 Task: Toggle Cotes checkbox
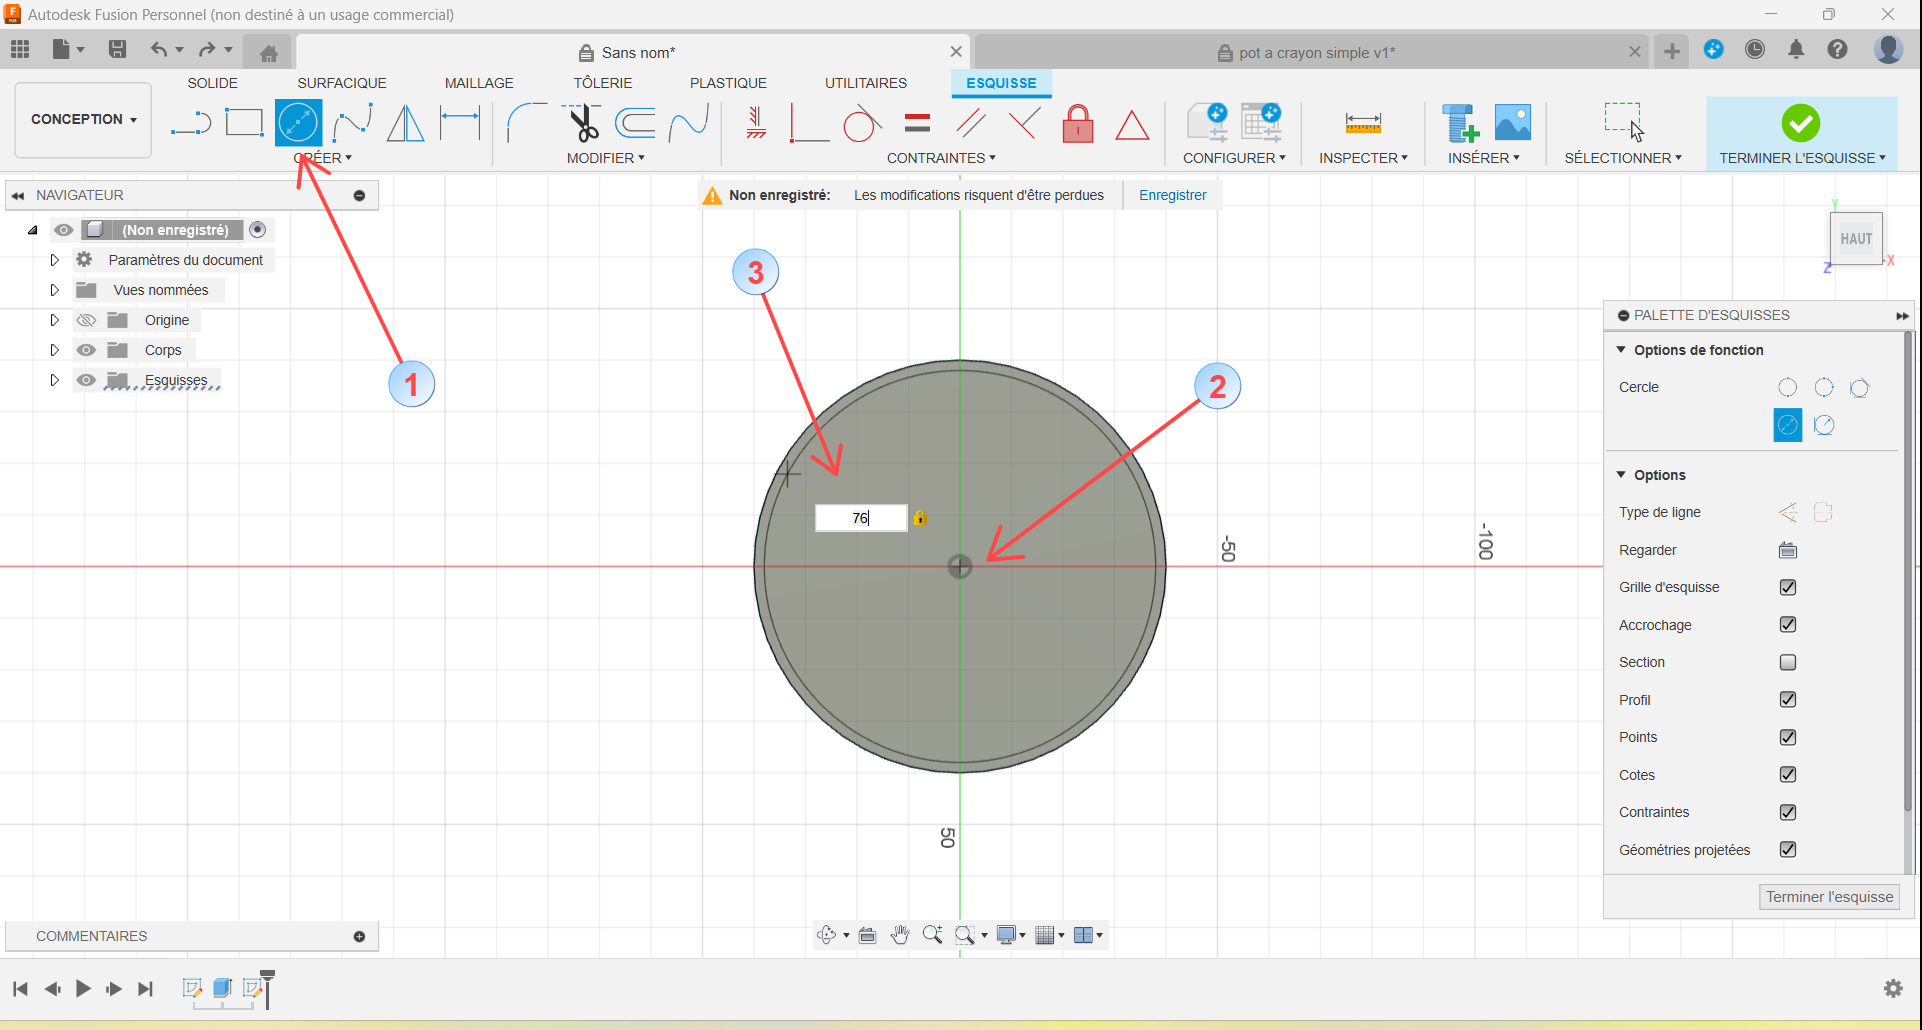pos(1788,774)
